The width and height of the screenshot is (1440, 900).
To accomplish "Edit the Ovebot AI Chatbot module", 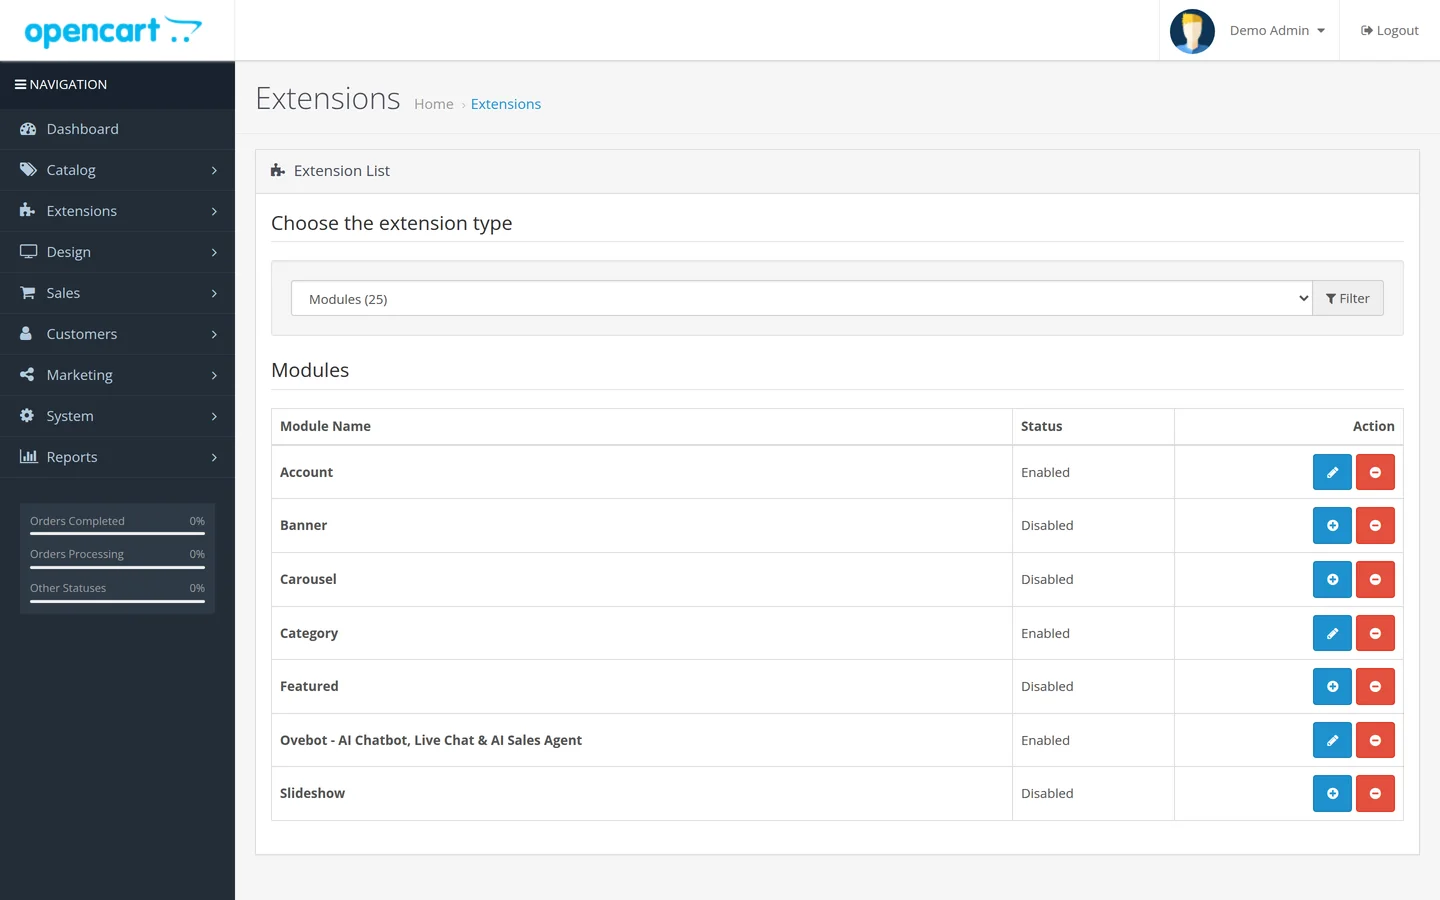I will click(1332, 740).
